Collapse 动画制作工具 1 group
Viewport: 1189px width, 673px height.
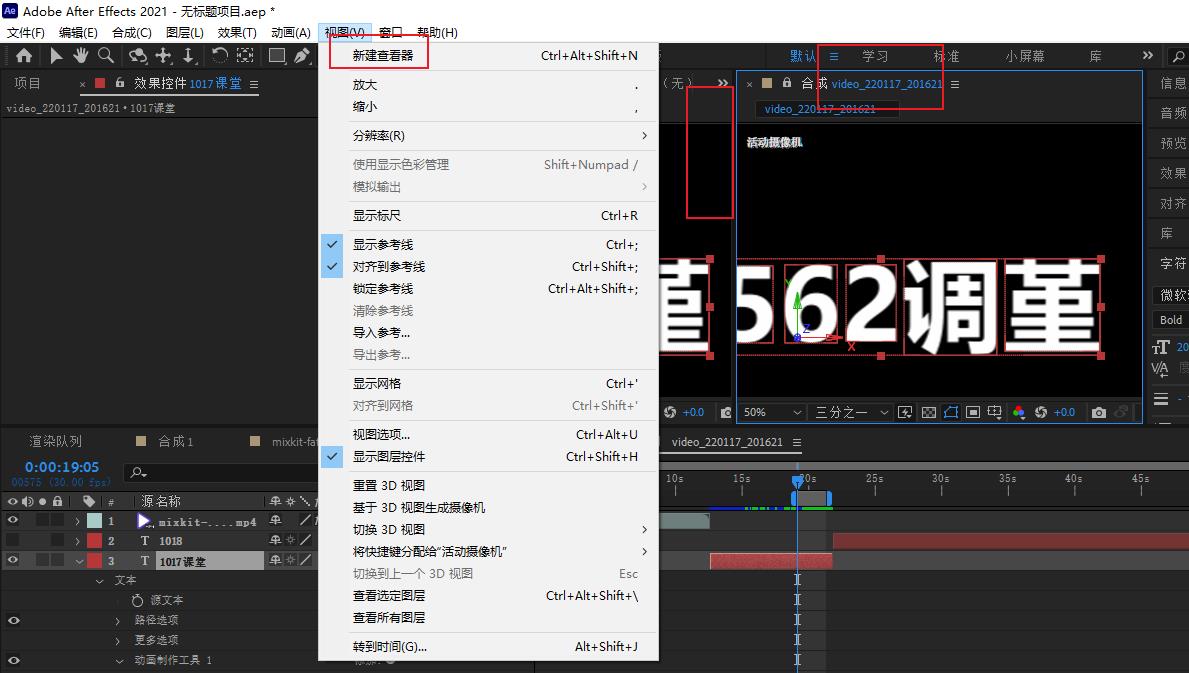(119, 661)
